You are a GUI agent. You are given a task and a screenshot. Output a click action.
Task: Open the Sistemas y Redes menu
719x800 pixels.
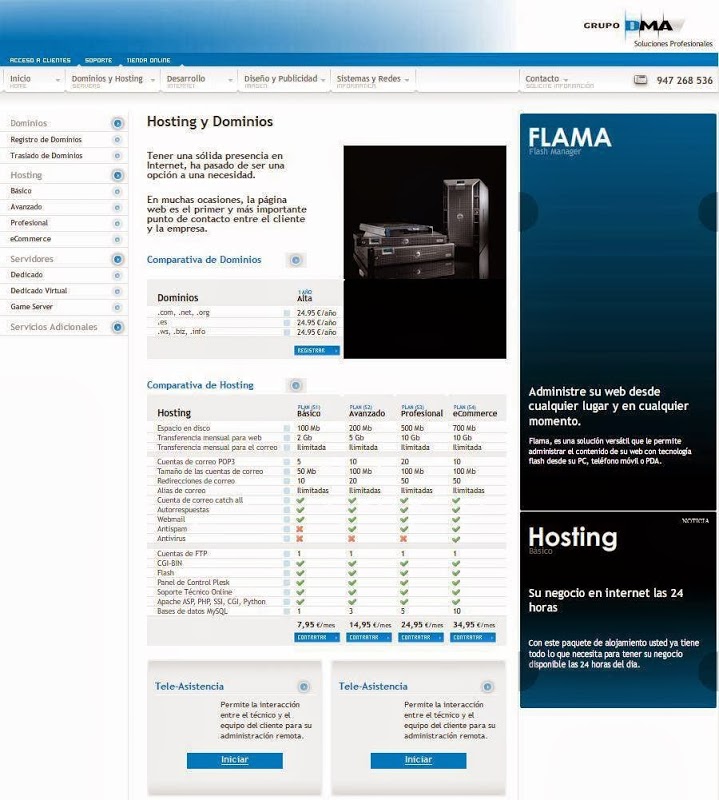pos(368,79)
